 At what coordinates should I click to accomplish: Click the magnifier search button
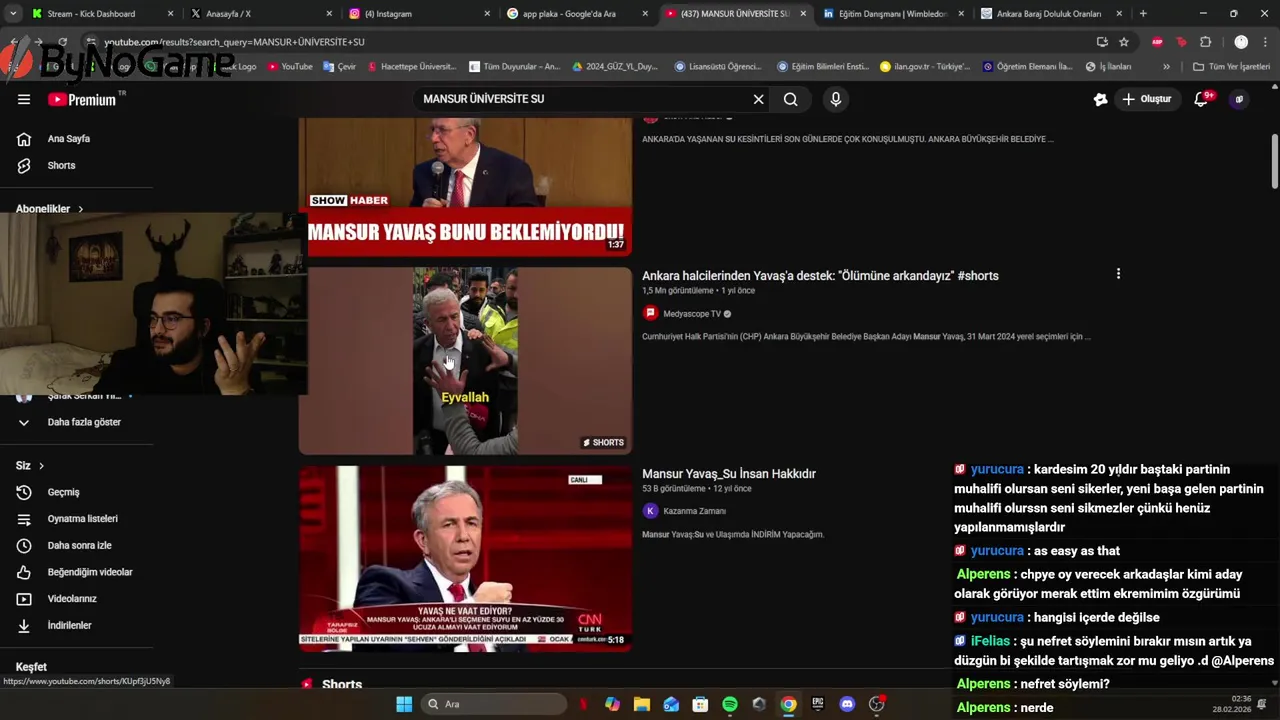click(x=790, y=99)
